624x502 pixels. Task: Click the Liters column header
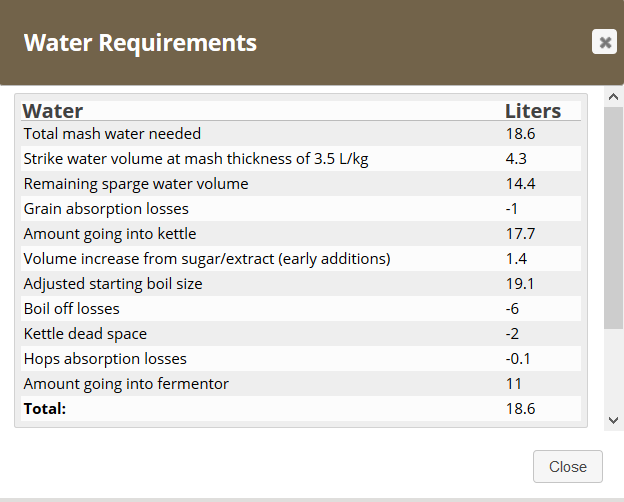click(533, 110)
